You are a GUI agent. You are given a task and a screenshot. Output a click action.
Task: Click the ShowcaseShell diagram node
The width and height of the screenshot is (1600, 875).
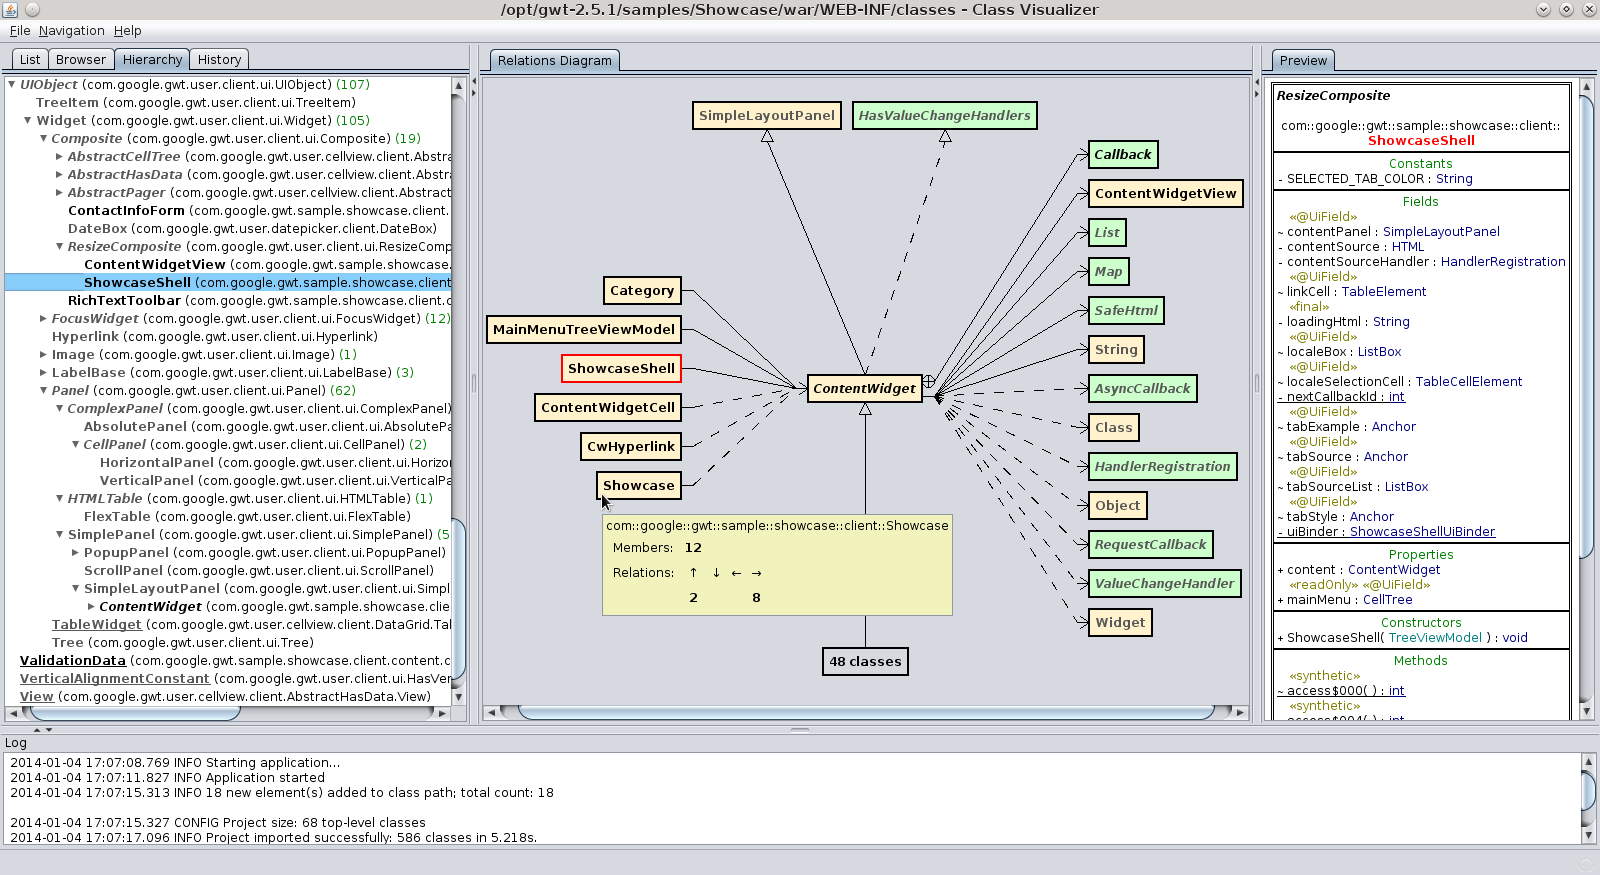(x=621, y=369)
